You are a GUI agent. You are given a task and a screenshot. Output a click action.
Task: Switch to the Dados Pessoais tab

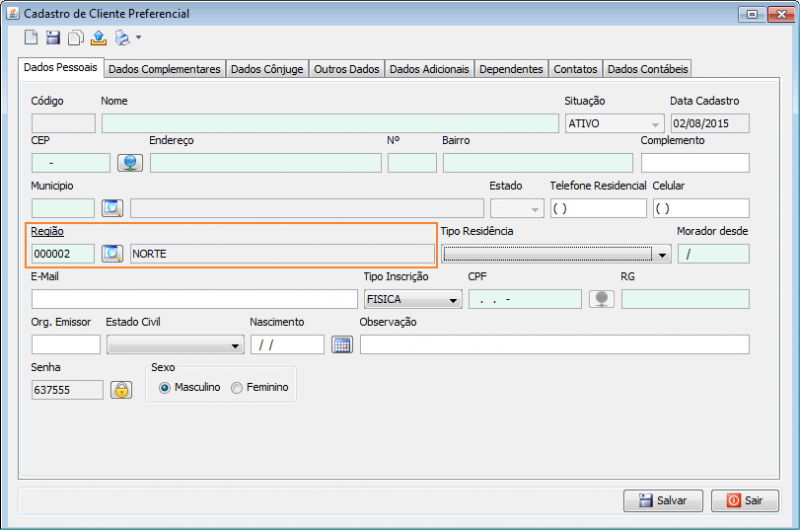click(x=60, y=67)
